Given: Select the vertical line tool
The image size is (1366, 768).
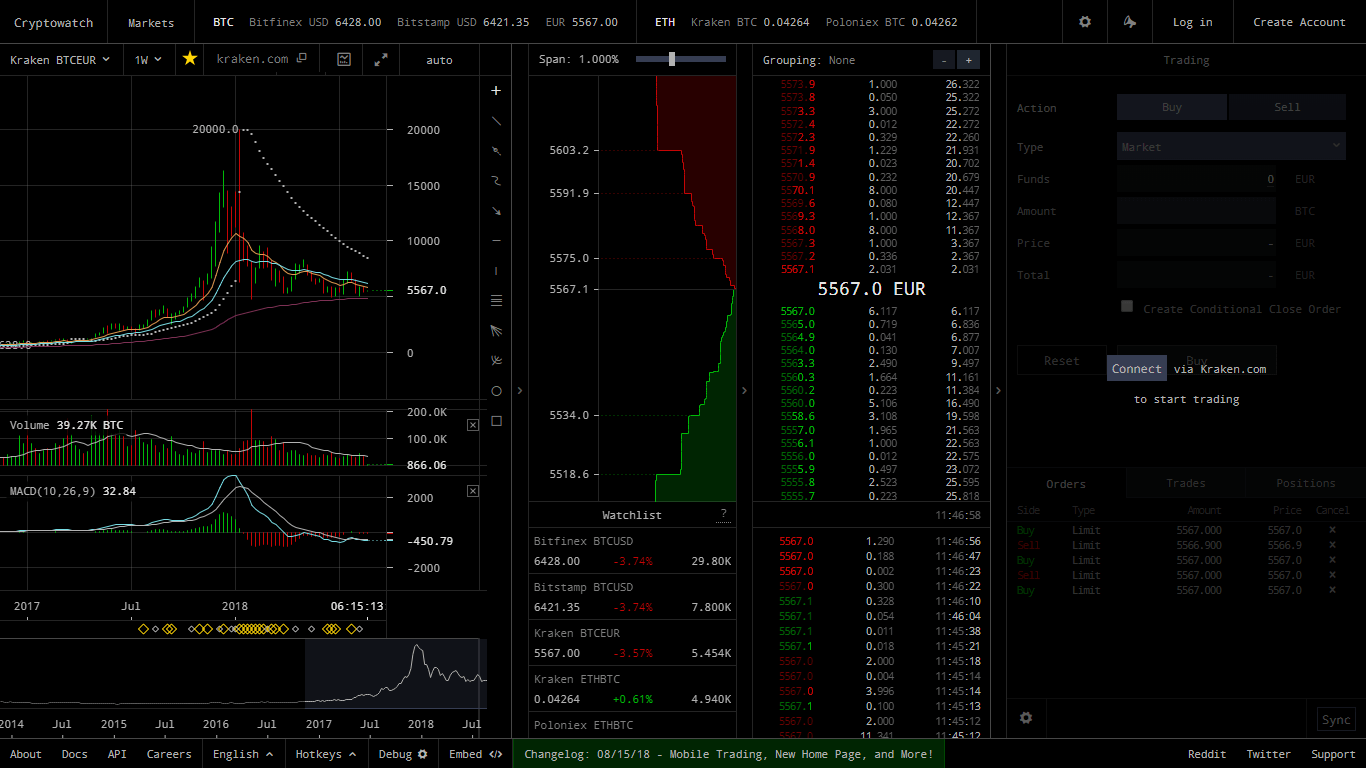Looking at the screenshot, I should (x=496, y=271).
